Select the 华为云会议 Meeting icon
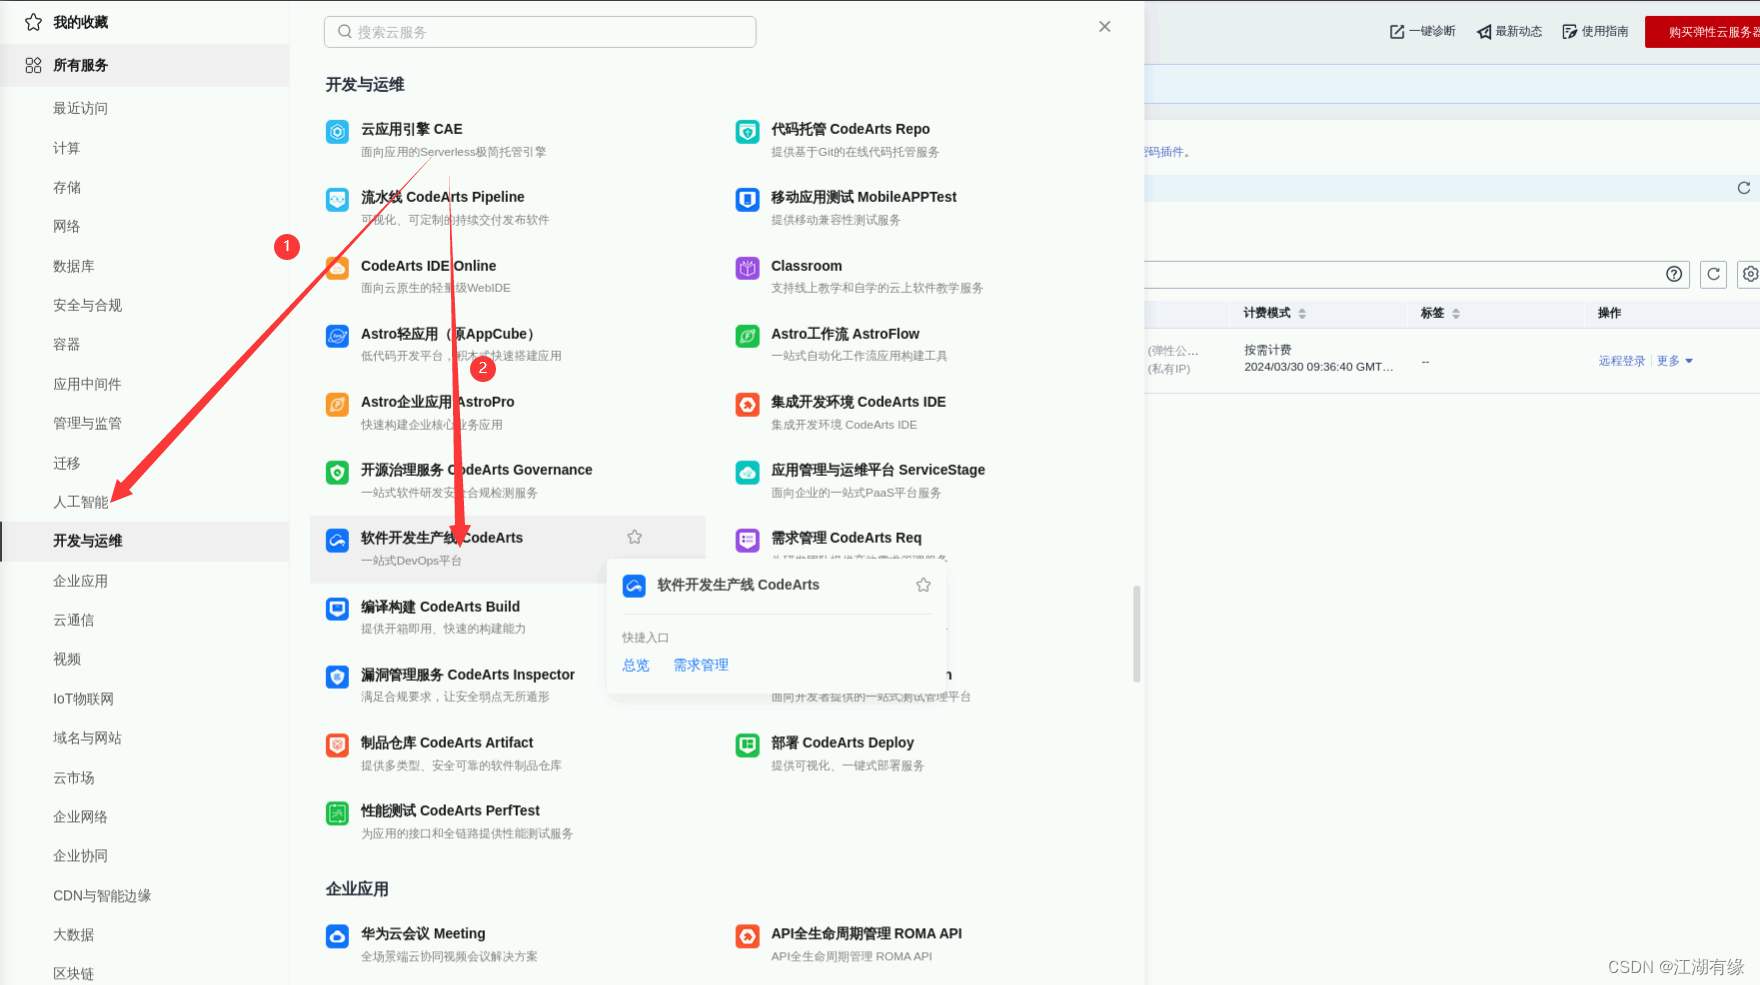 tap(338, 936)
